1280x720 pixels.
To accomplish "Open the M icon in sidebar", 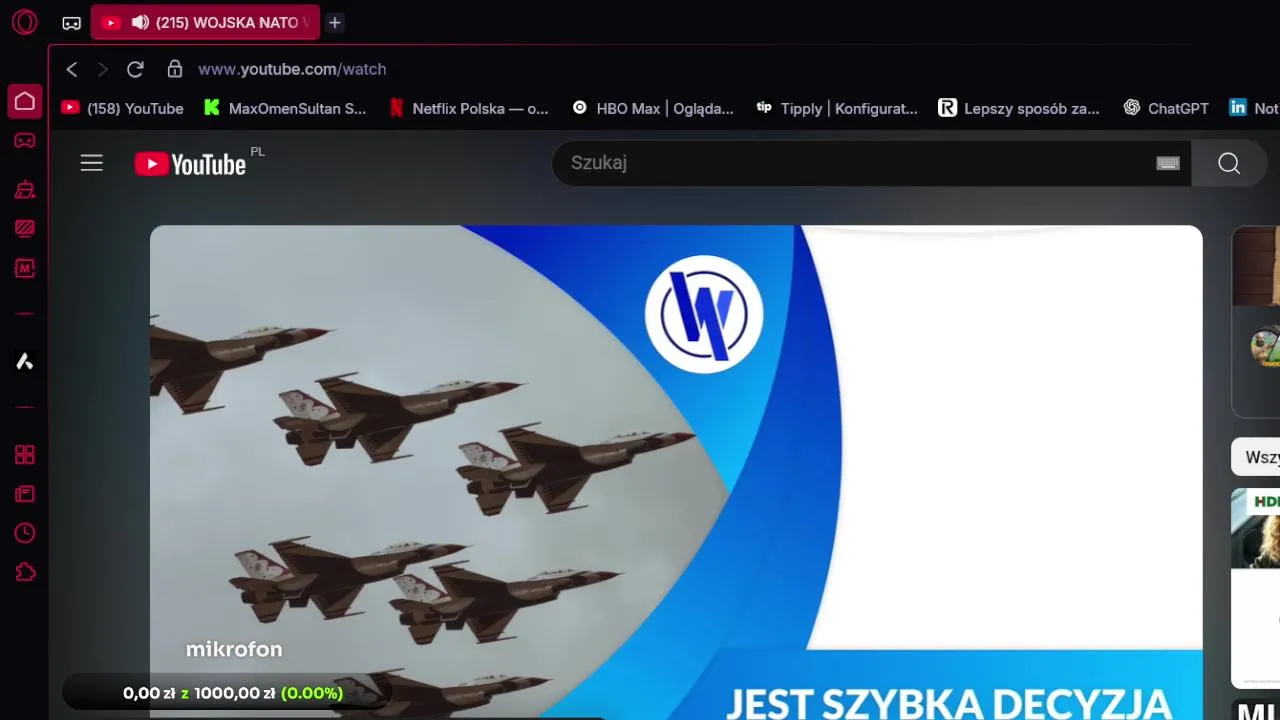I will (x=25, y=269).
